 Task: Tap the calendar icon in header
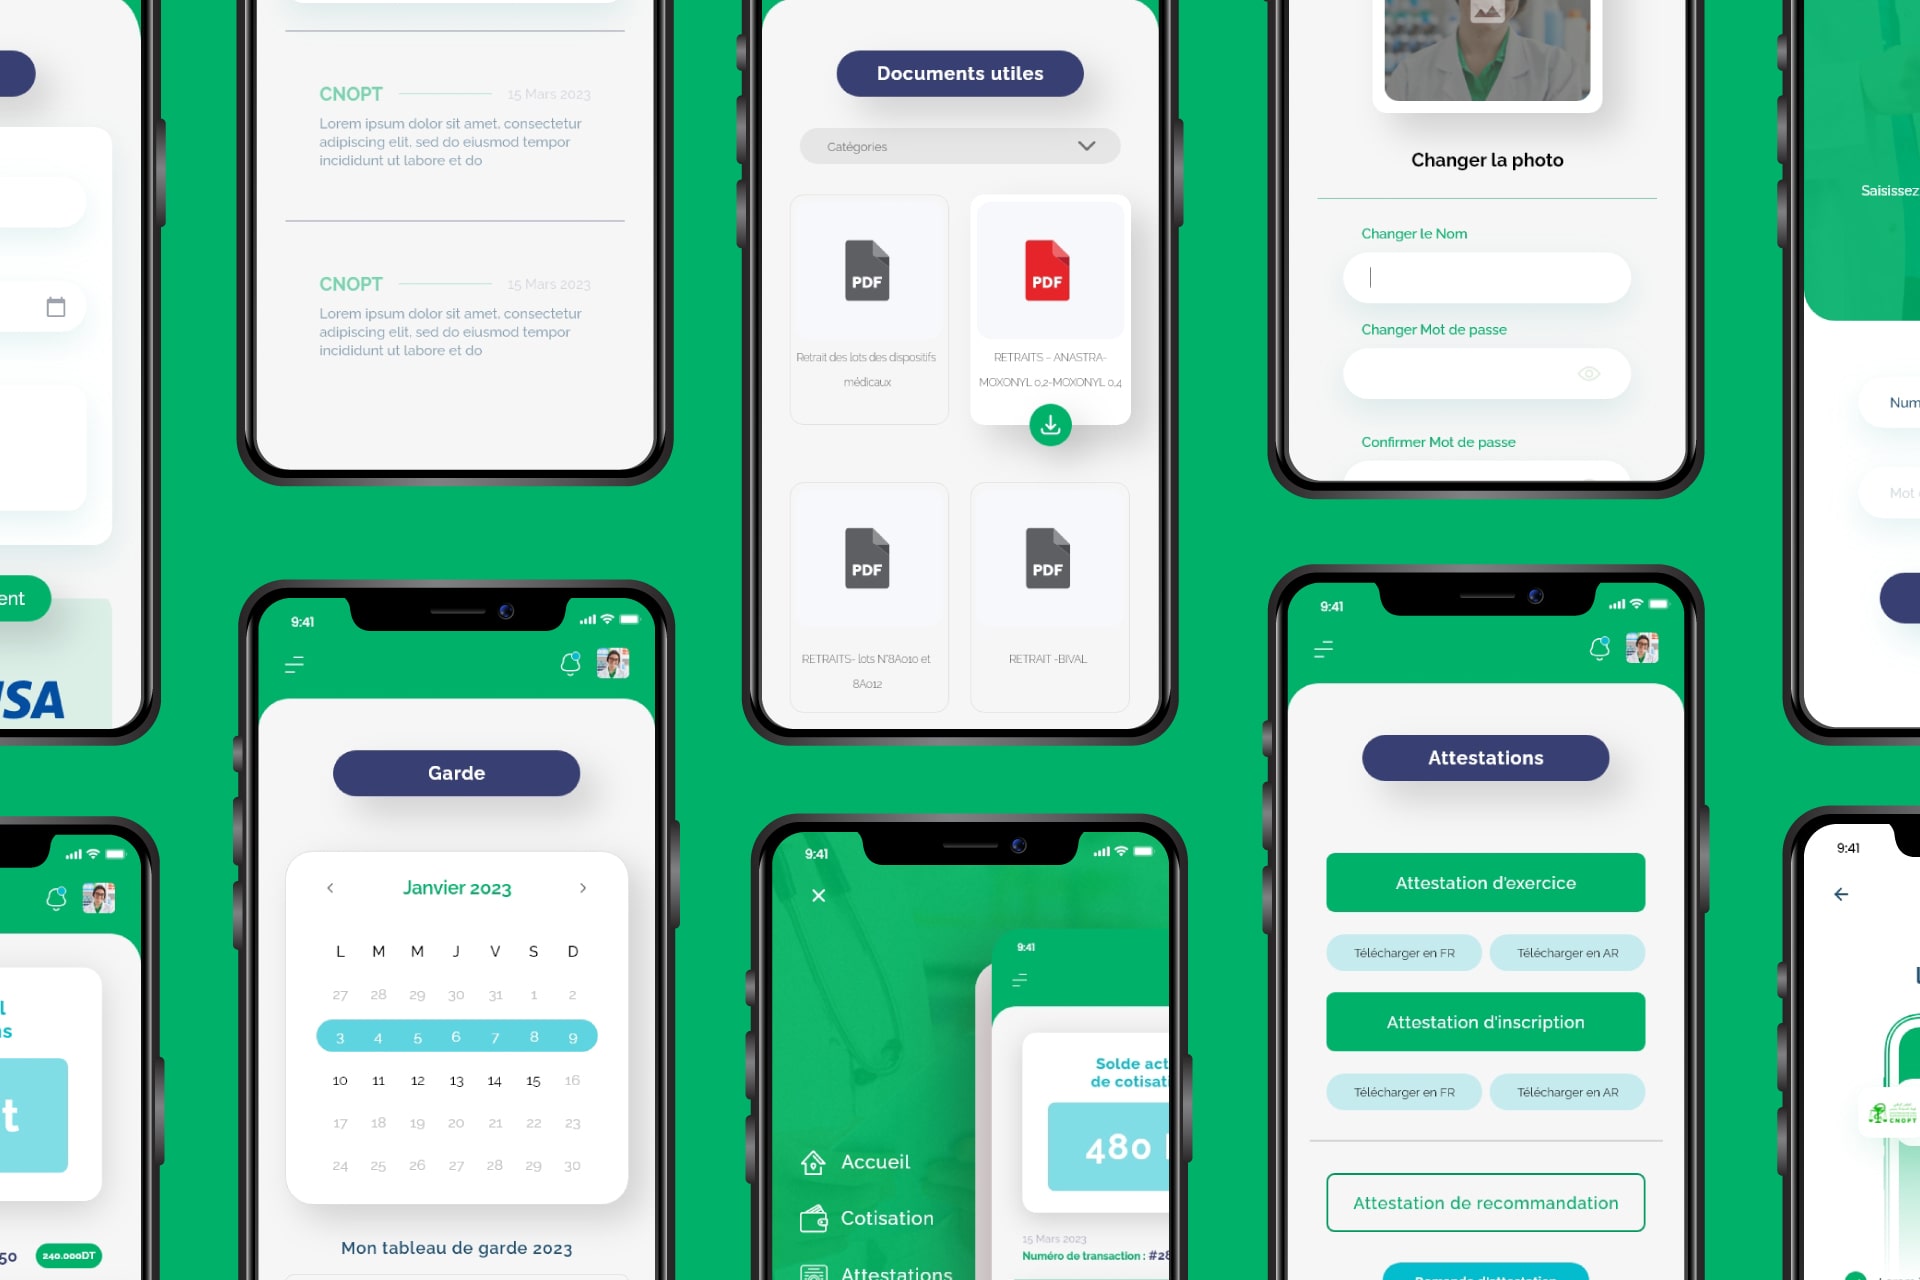56,306
